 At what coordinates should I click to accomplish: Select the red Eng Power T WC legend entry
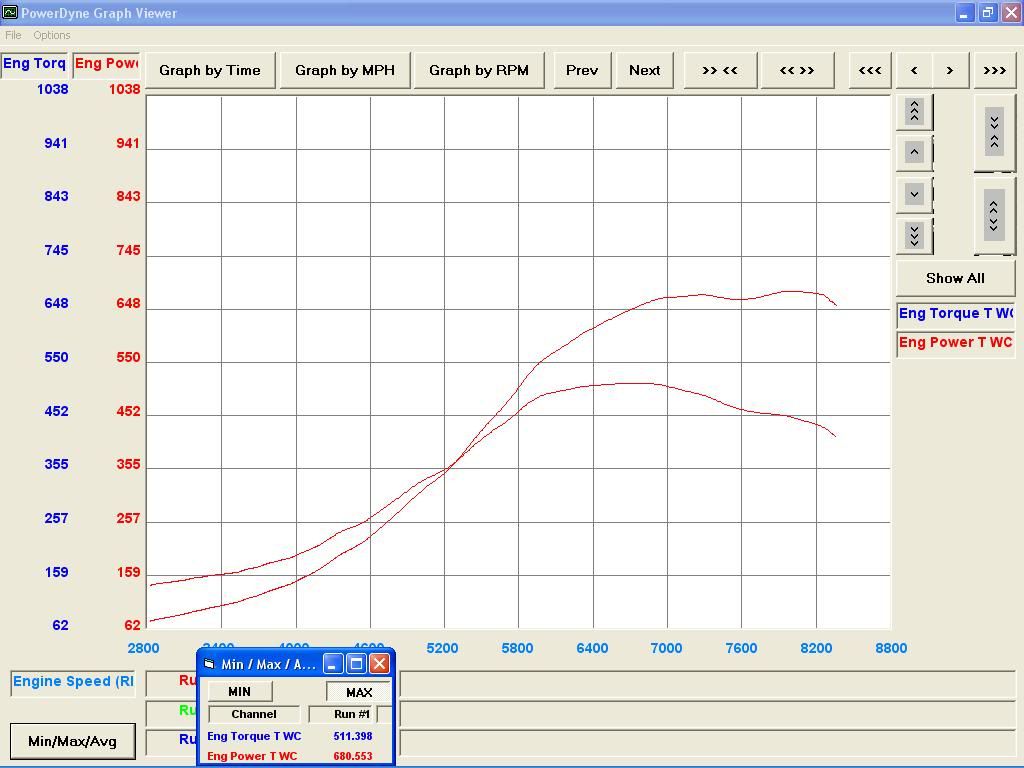(x=955, y=343)
